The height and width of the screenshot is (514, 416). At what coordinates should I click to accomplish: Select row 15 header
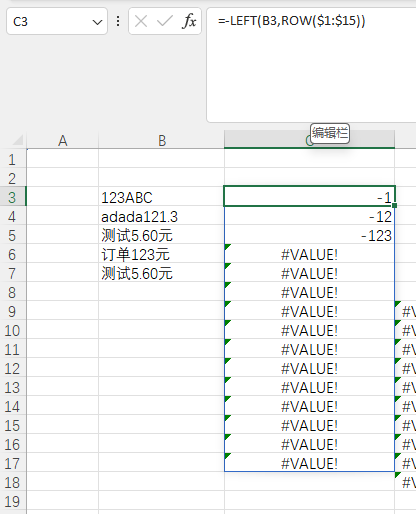(13, 426)
